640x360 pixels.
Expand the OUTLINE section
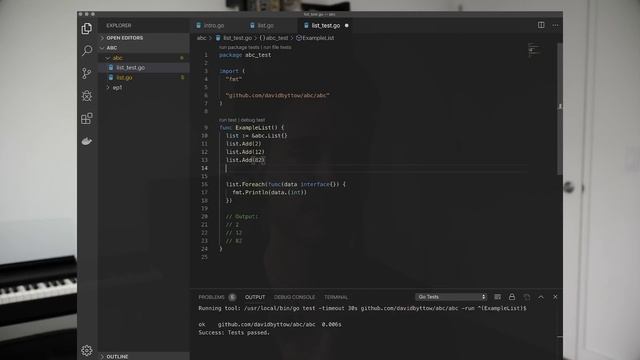(x=144, y=356)
